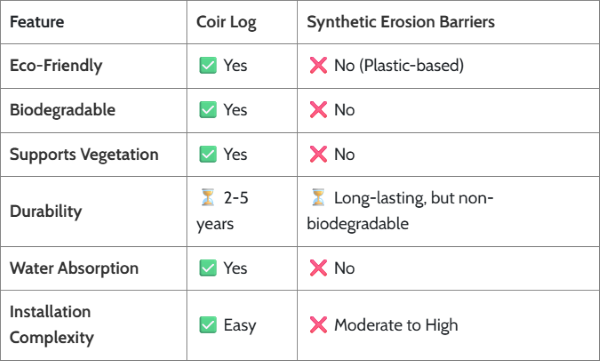Image resolution: width=600 pixels, height=361 pixels.
Task: Click the Eco-Friendly row label
Action: pos(56,65)
